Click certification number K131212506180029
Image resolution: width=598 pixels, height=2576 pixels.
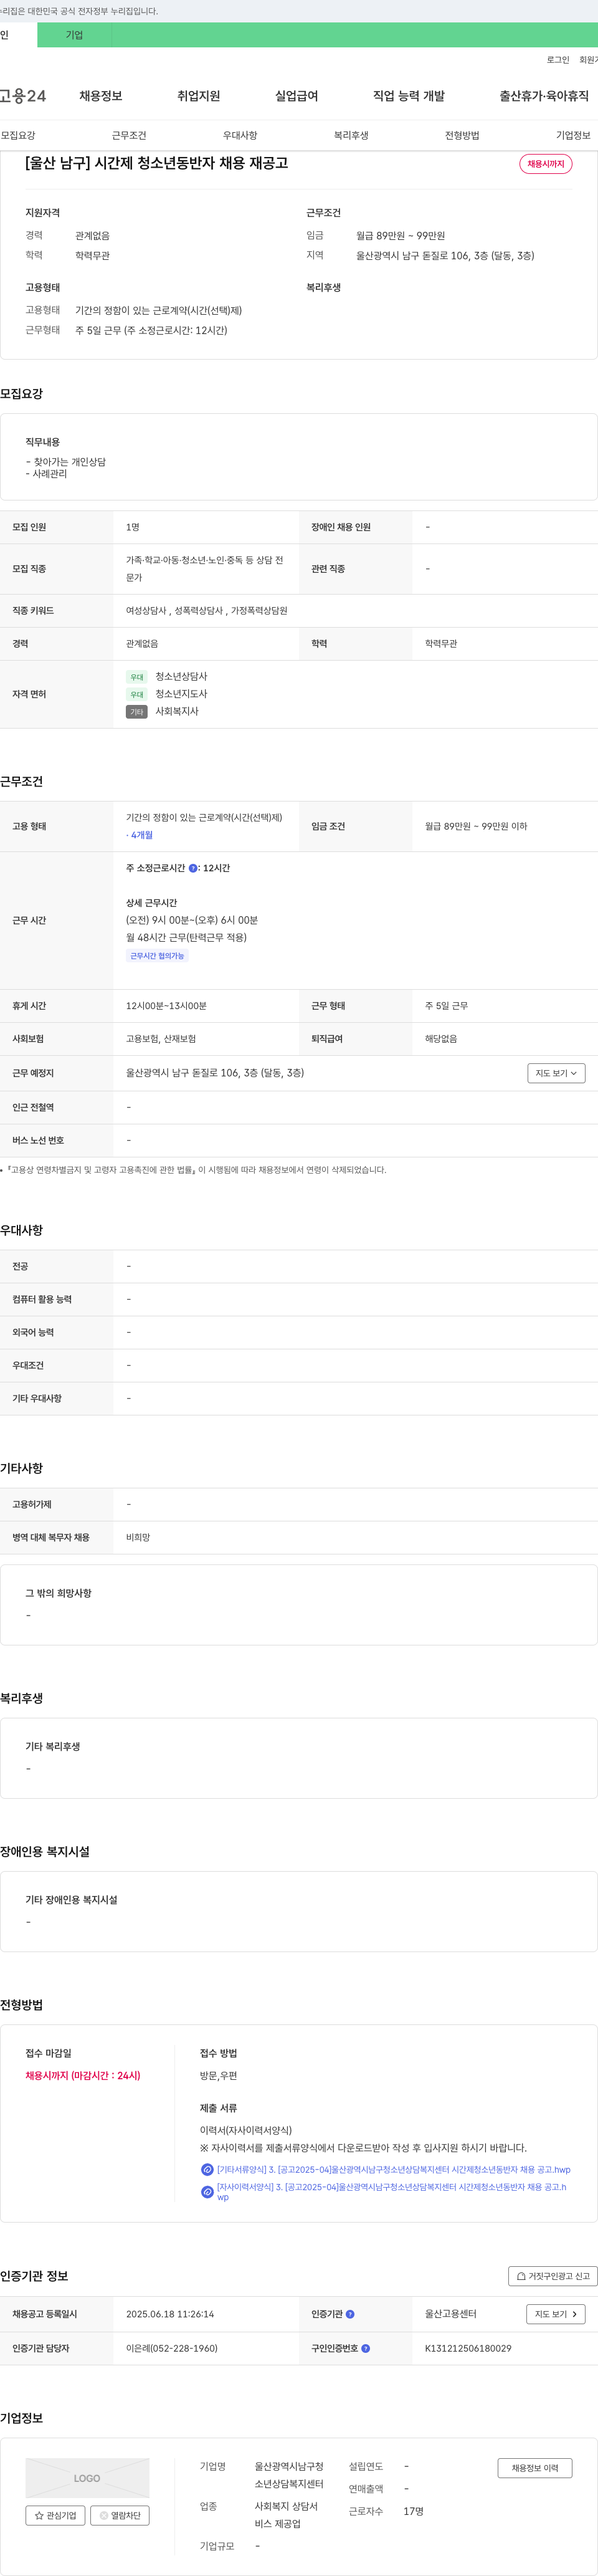(x=468, y=2348)
